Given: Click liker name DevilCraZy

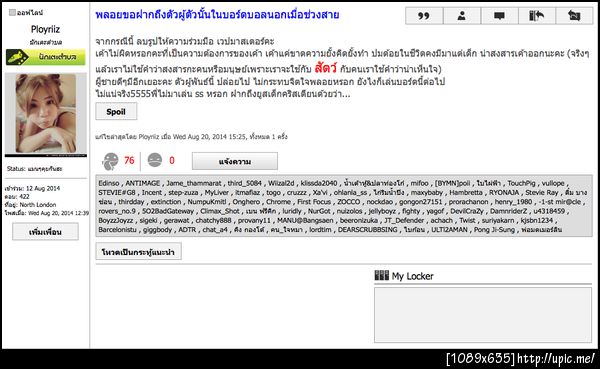Looking at the screenshot, I should 466,211.
